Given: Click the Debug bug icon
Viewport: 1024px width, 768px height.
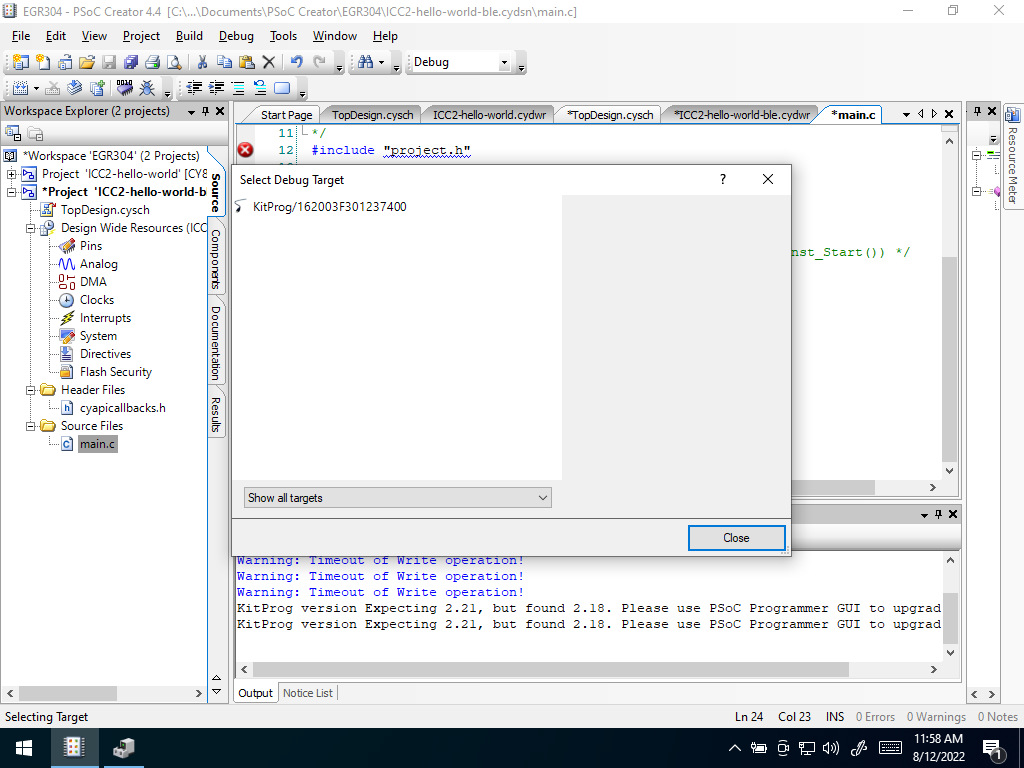Looking at the screenshot, I should tap(147, 88).
